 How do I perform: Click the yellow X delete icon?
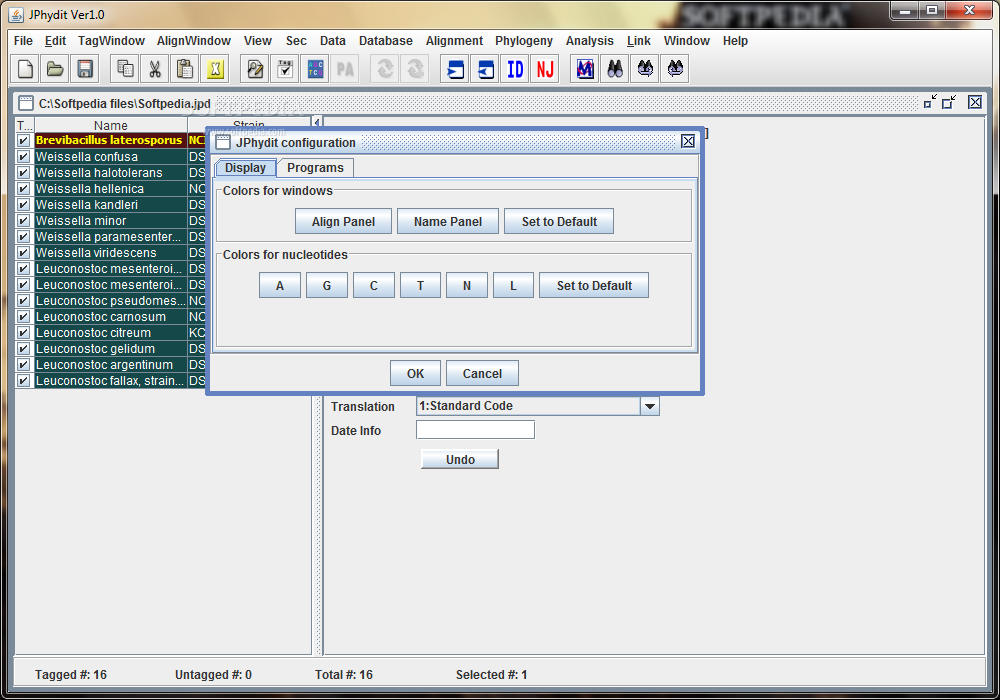(x=215, y=69)
